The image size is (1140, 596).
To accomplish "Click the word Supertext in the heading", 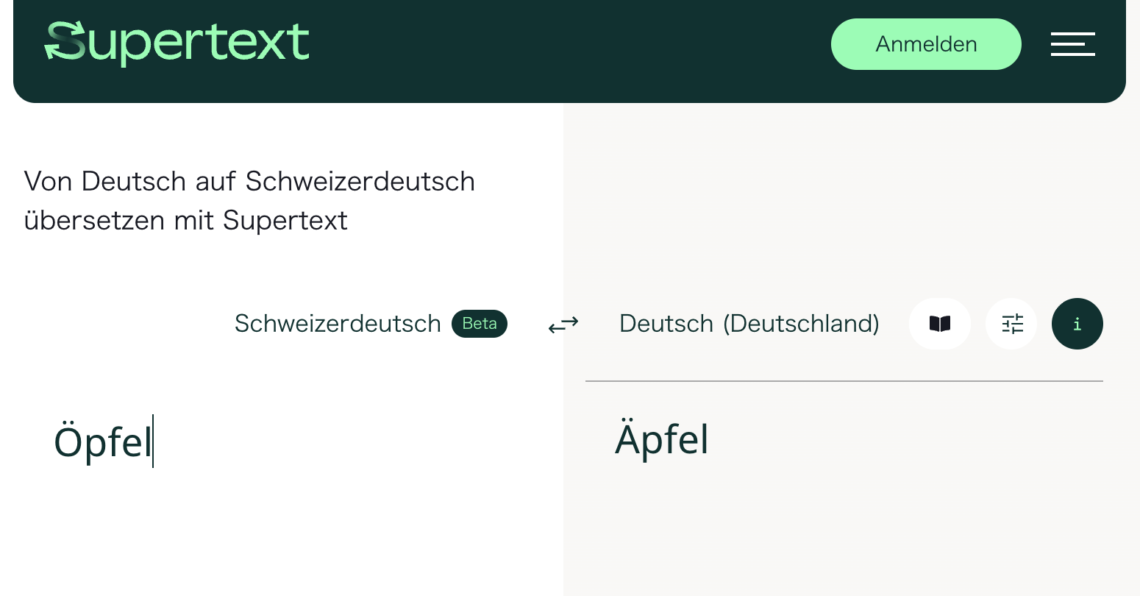I will (285, 220).
